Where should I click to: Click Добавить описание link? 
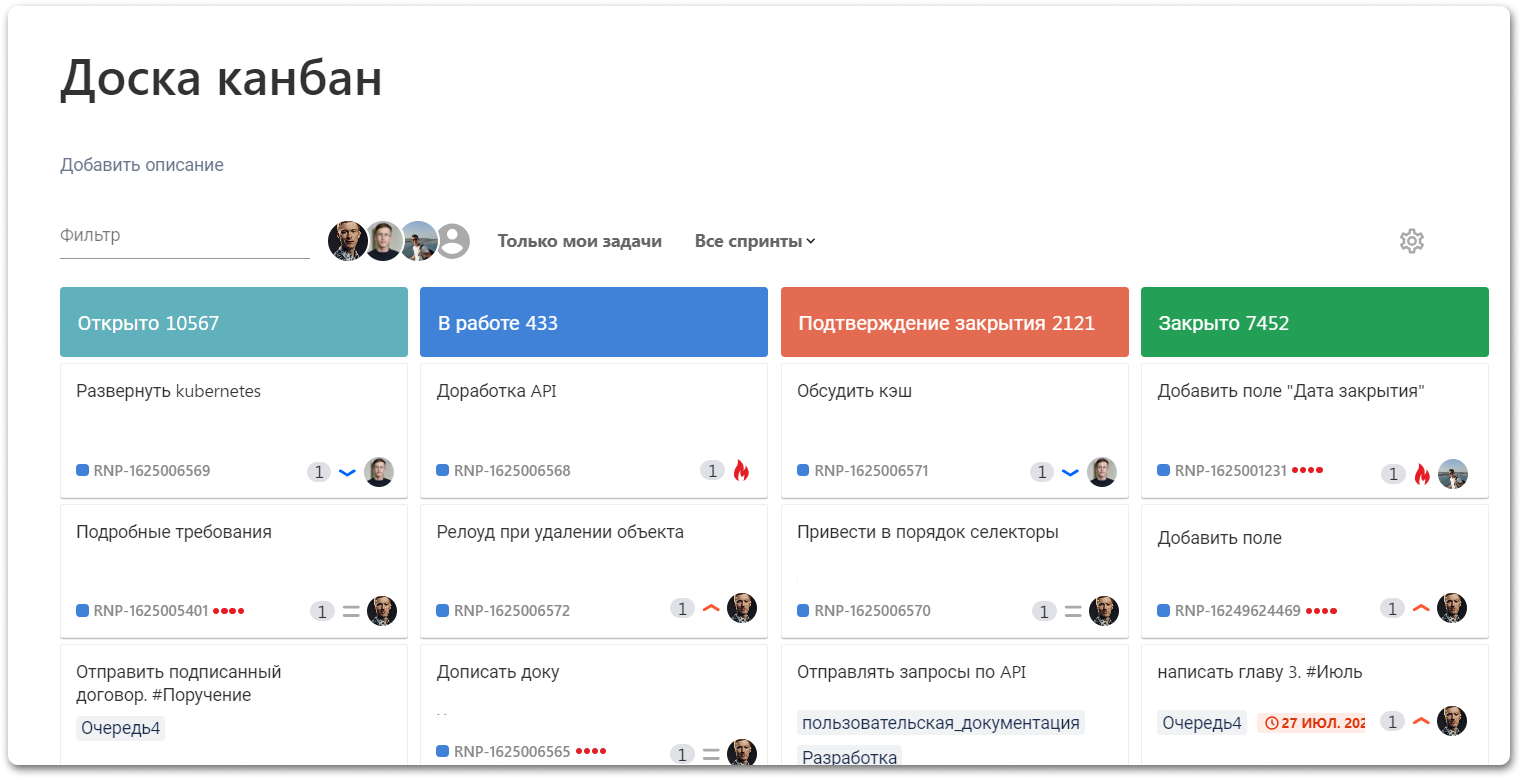click(142, 165)
